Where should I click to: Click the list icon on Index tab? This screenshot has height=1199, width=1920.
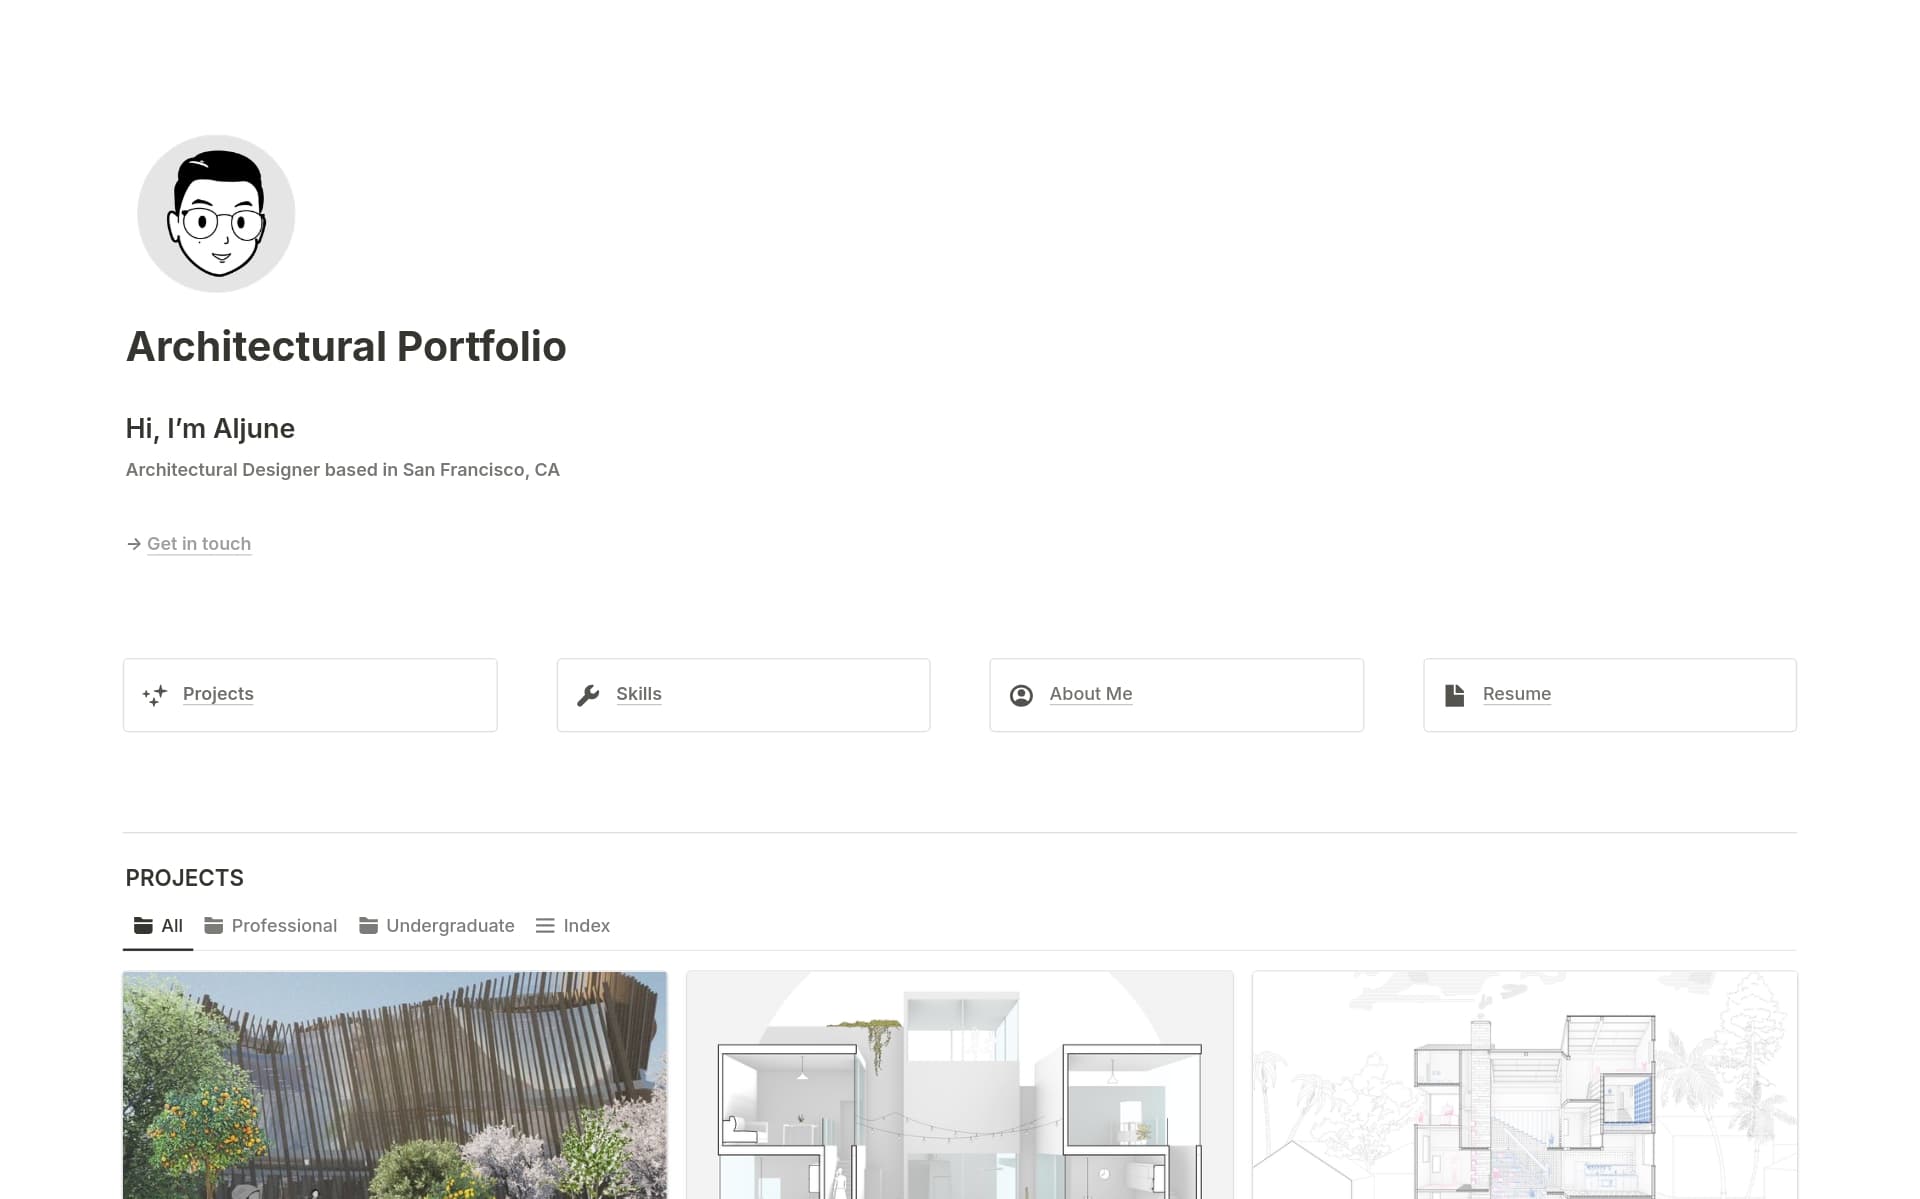(545, 926)
